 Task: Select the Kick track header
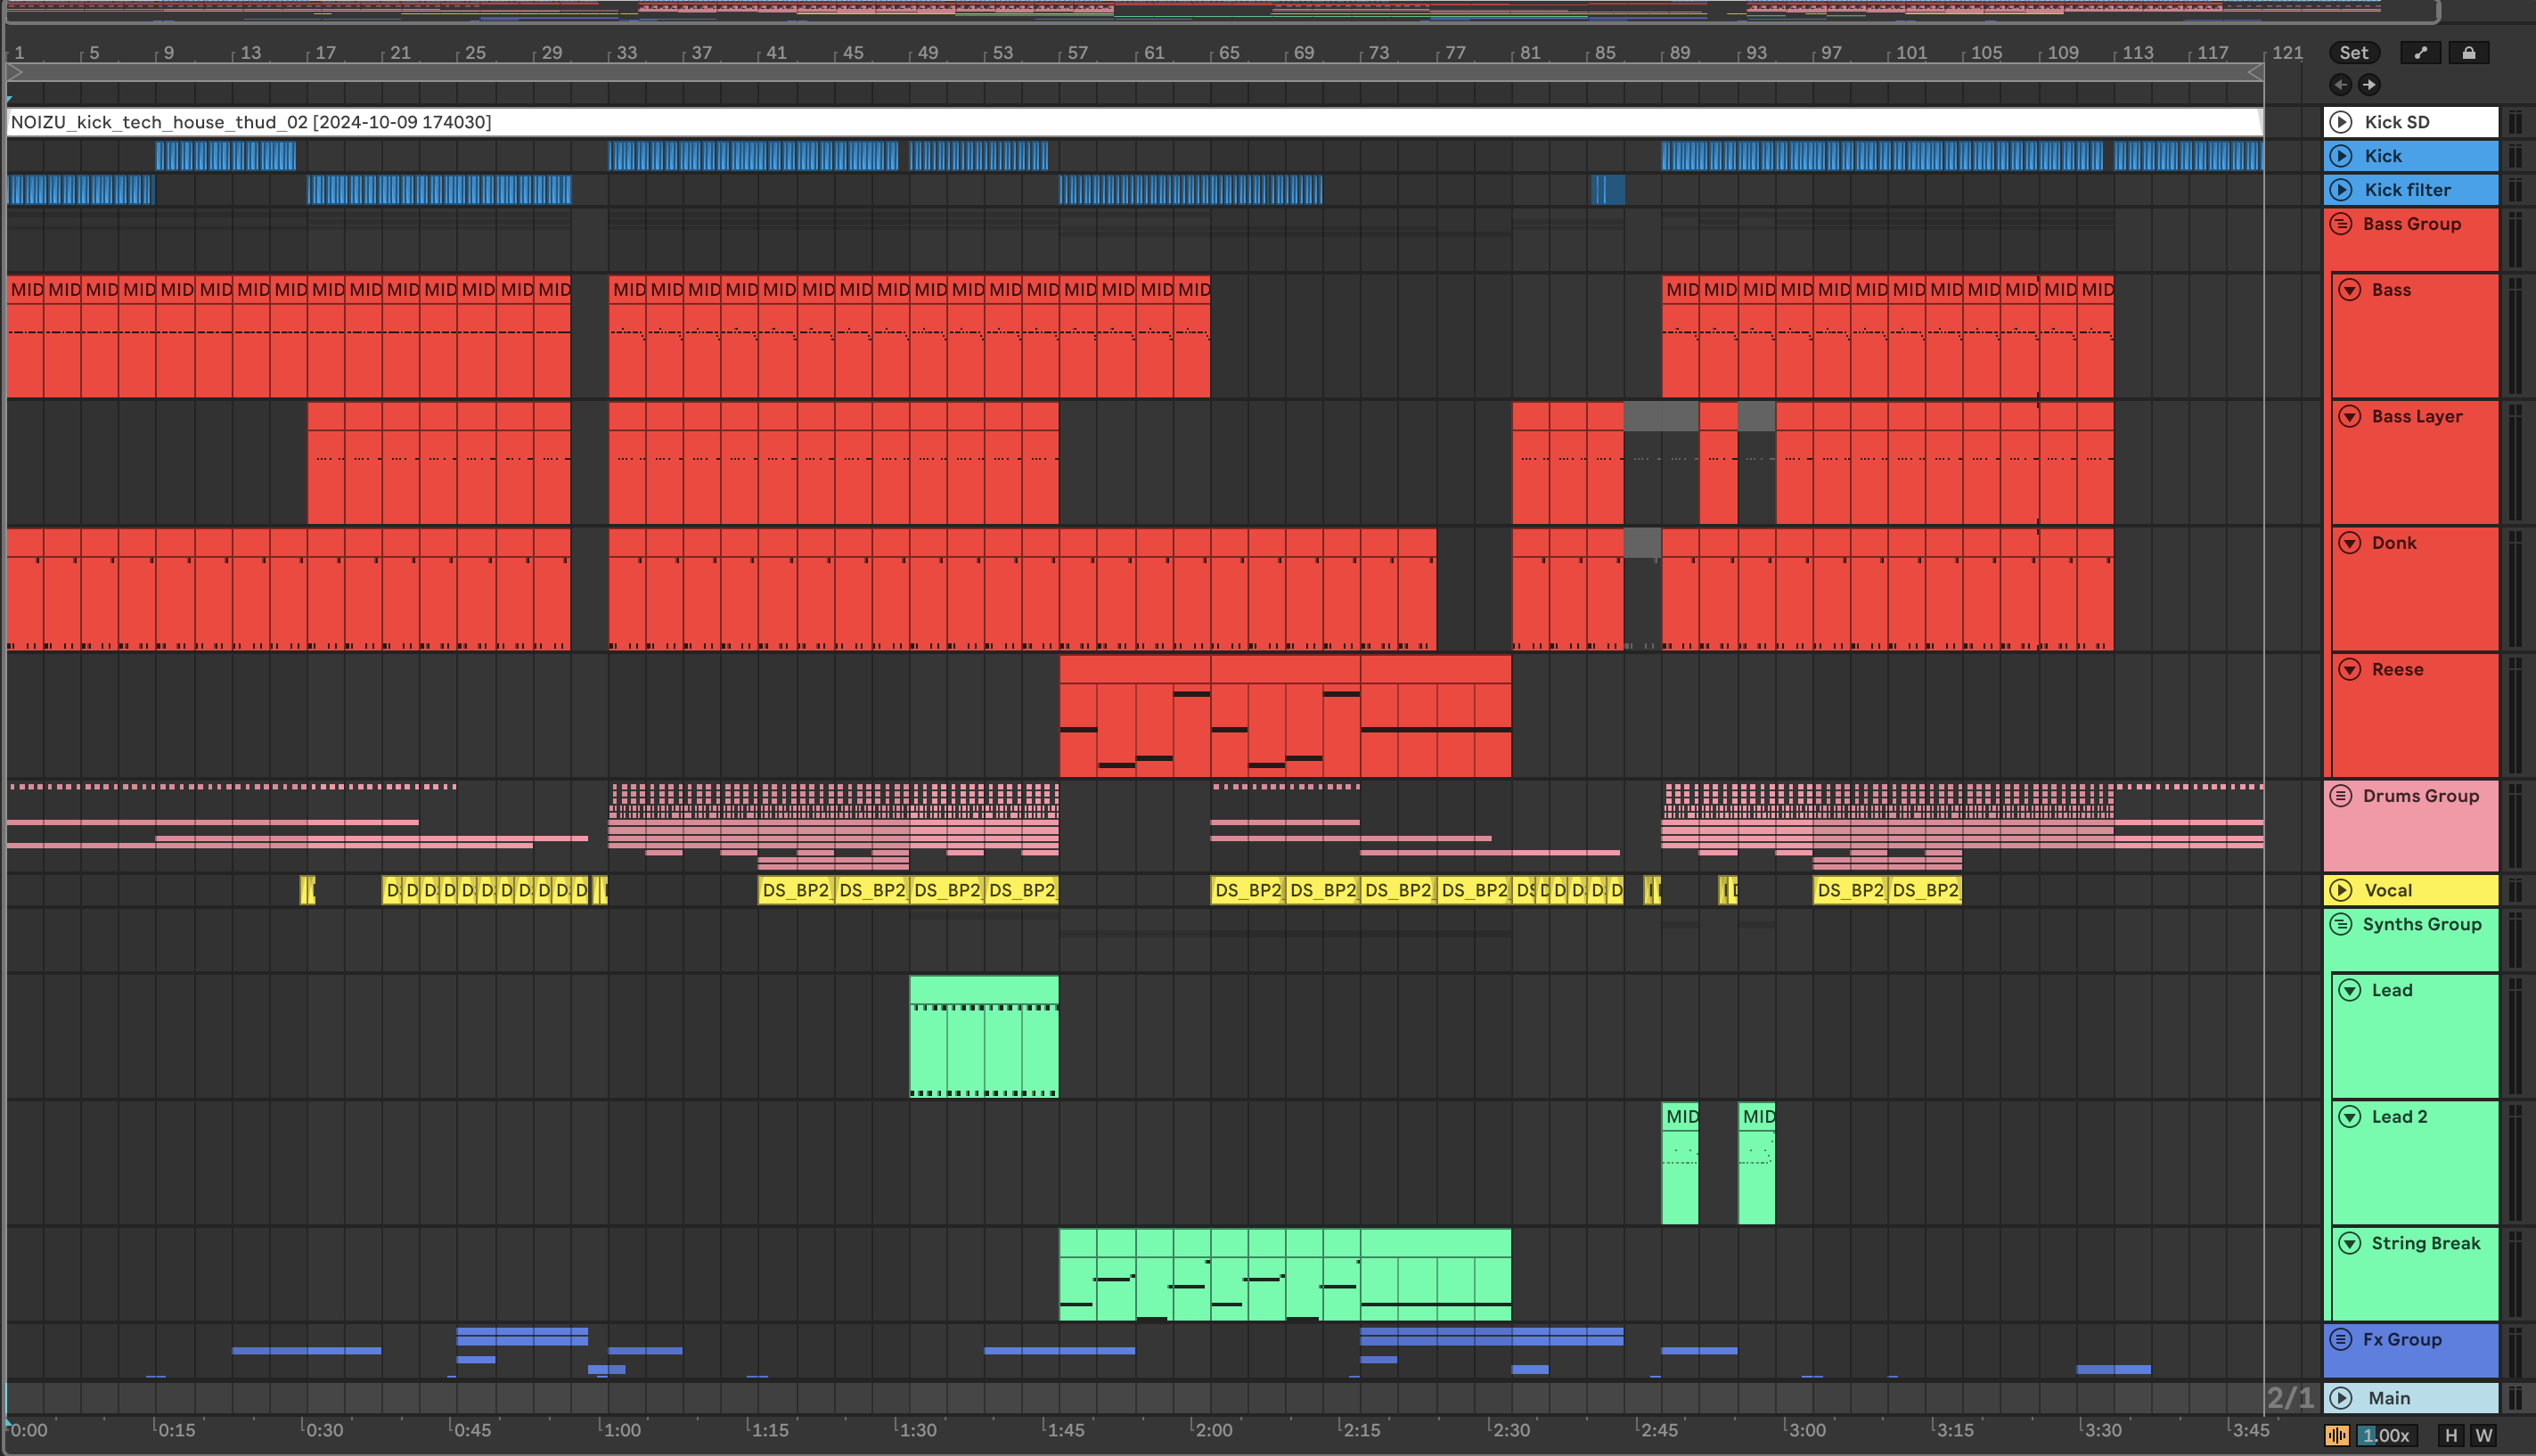[2411, 156]
